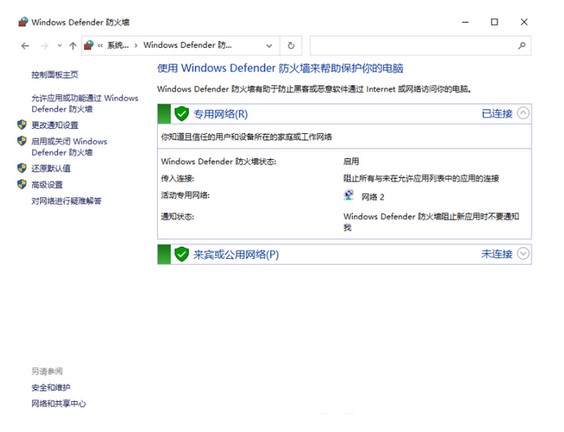This screenshot has width=564, height=432.
Task: Open 网络和共享中心 link
Action: click(x=59, y=404)
